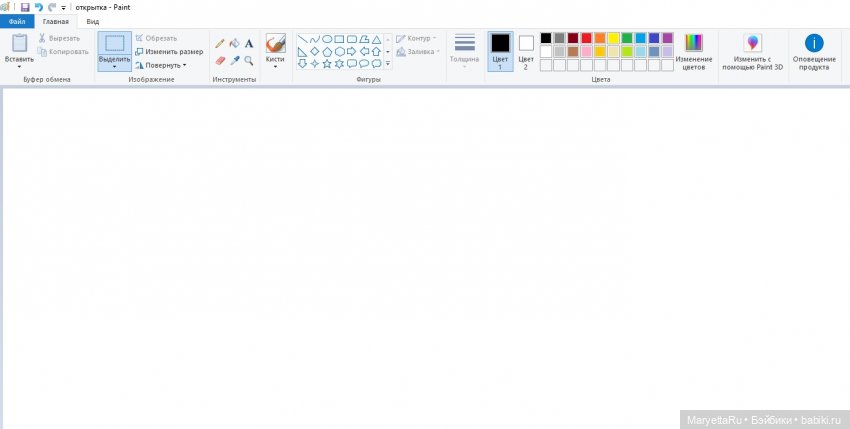Toggle Цвет 1 as active color
Screen dimensions: 850x429
pos(500,50)
